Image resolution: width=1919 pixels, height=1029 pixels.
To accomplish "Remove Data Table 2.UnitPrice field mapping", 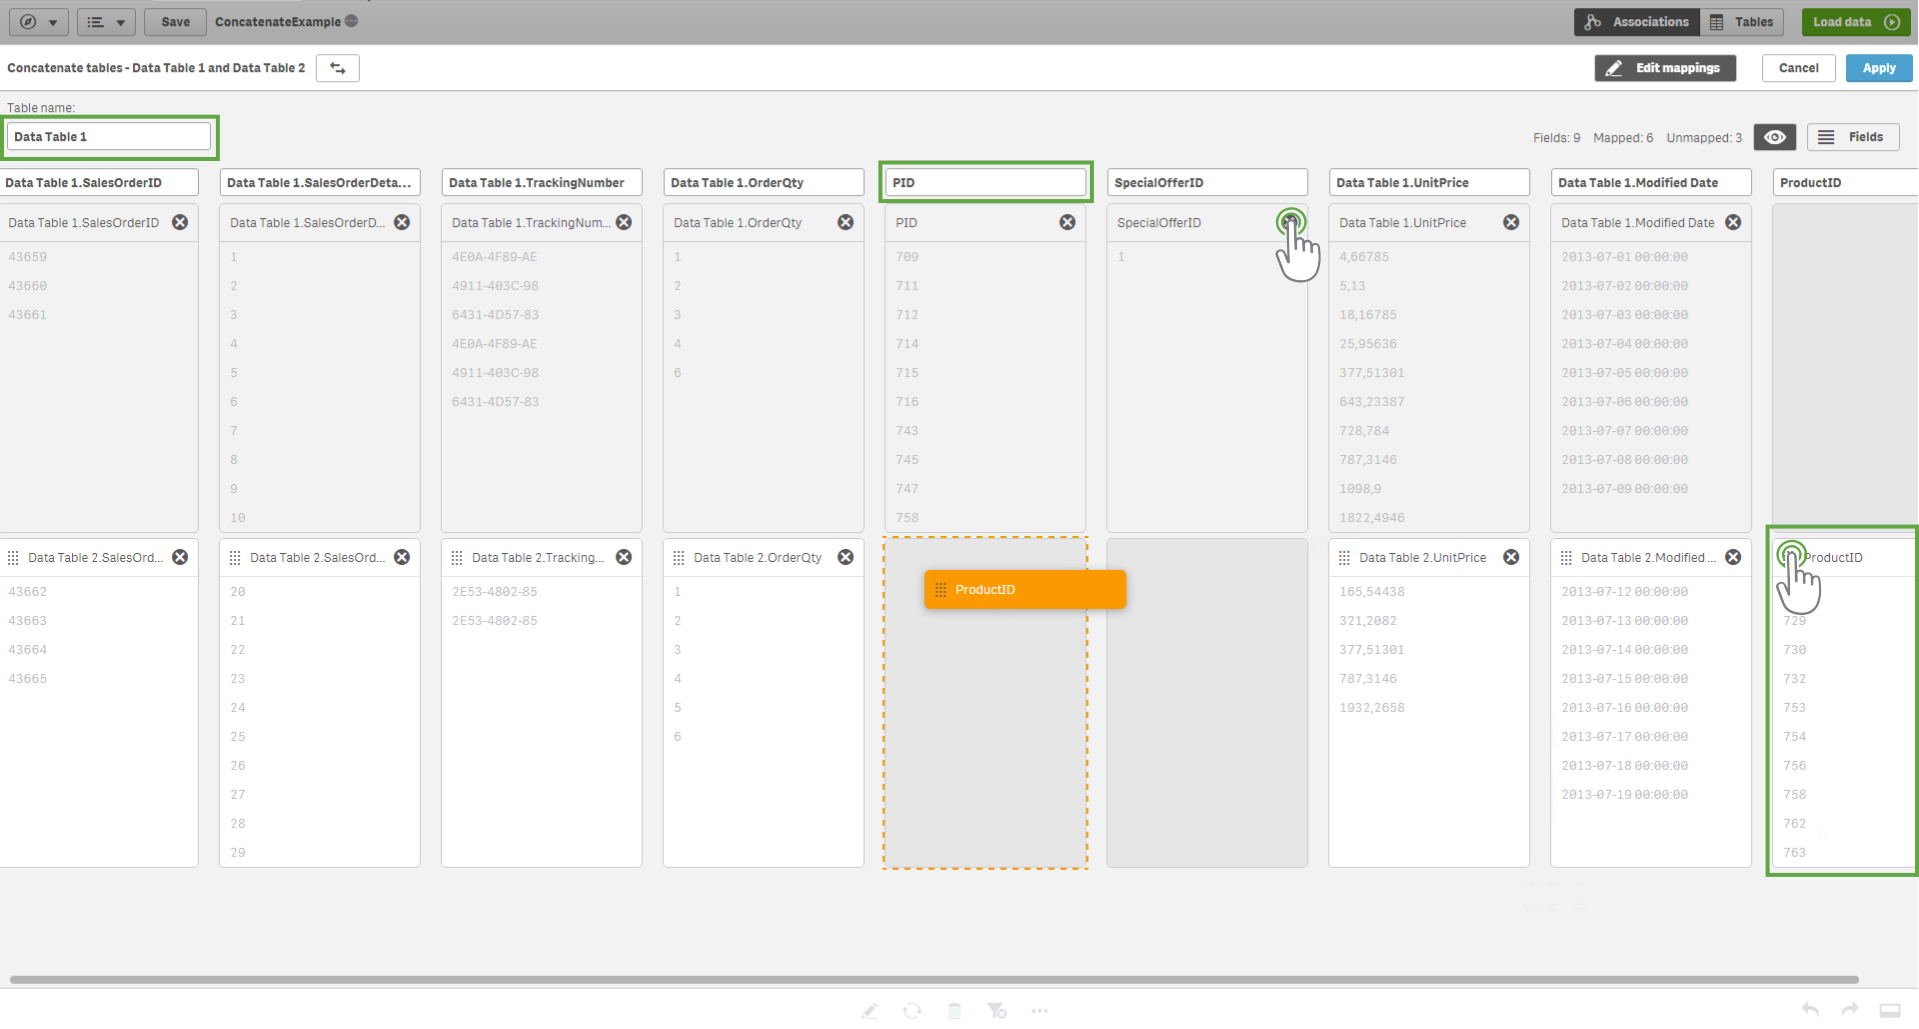I will (1511, 557).
